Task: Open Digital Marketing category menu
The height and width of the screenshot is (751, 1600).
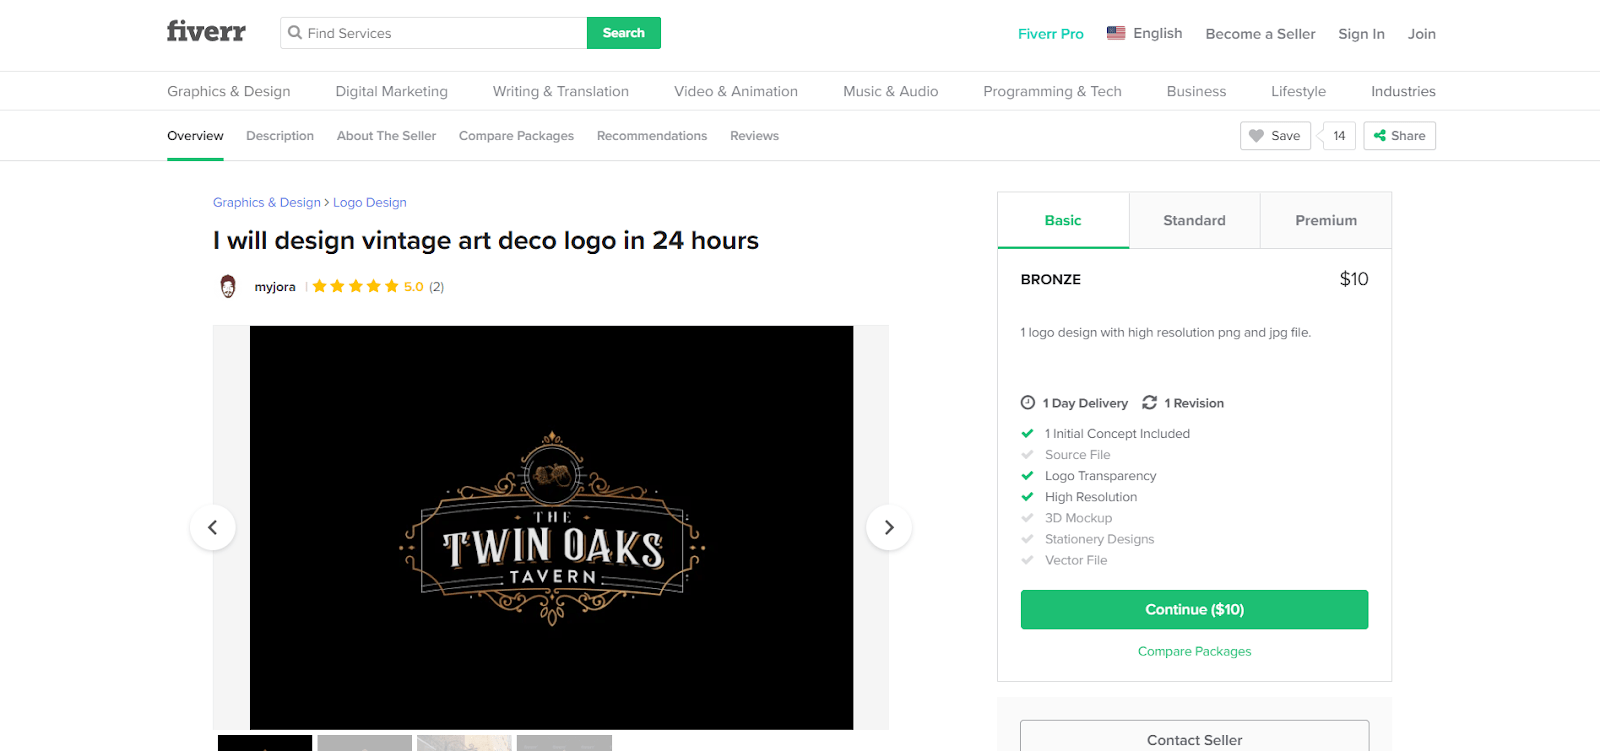Action: tap(392, 91)
